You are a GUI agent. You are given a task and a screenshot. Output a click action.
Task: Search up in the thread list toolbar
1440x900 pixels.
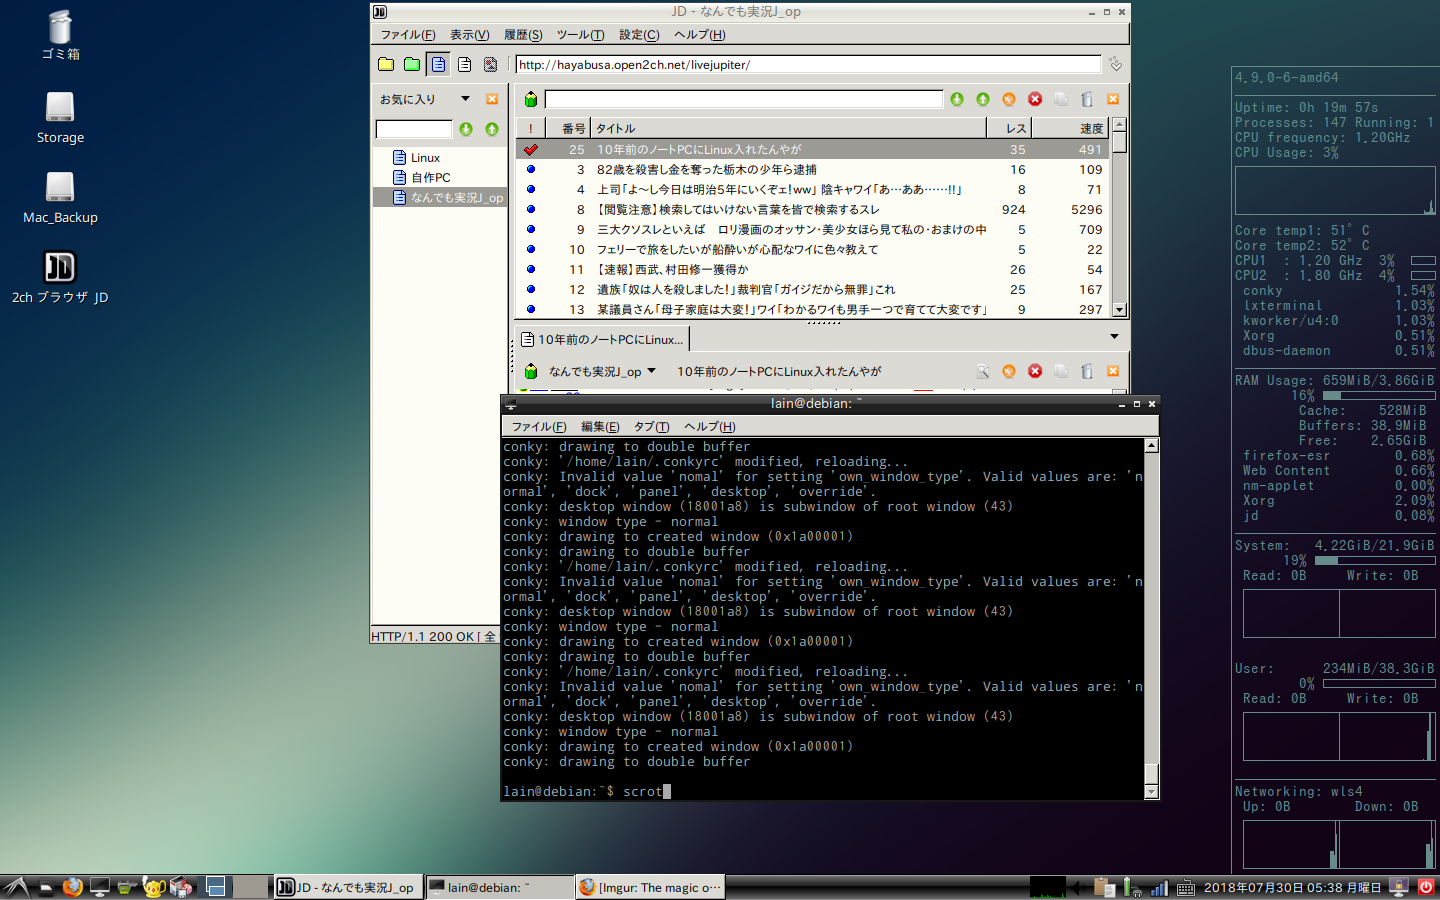click(983, 99)
